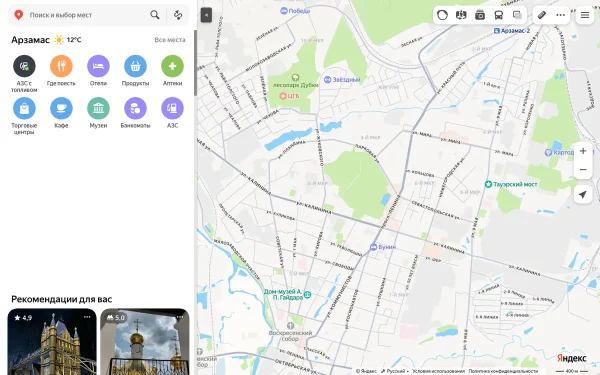
Task: Open the three-dots more tools menu
Action: [x=561, y=15]
